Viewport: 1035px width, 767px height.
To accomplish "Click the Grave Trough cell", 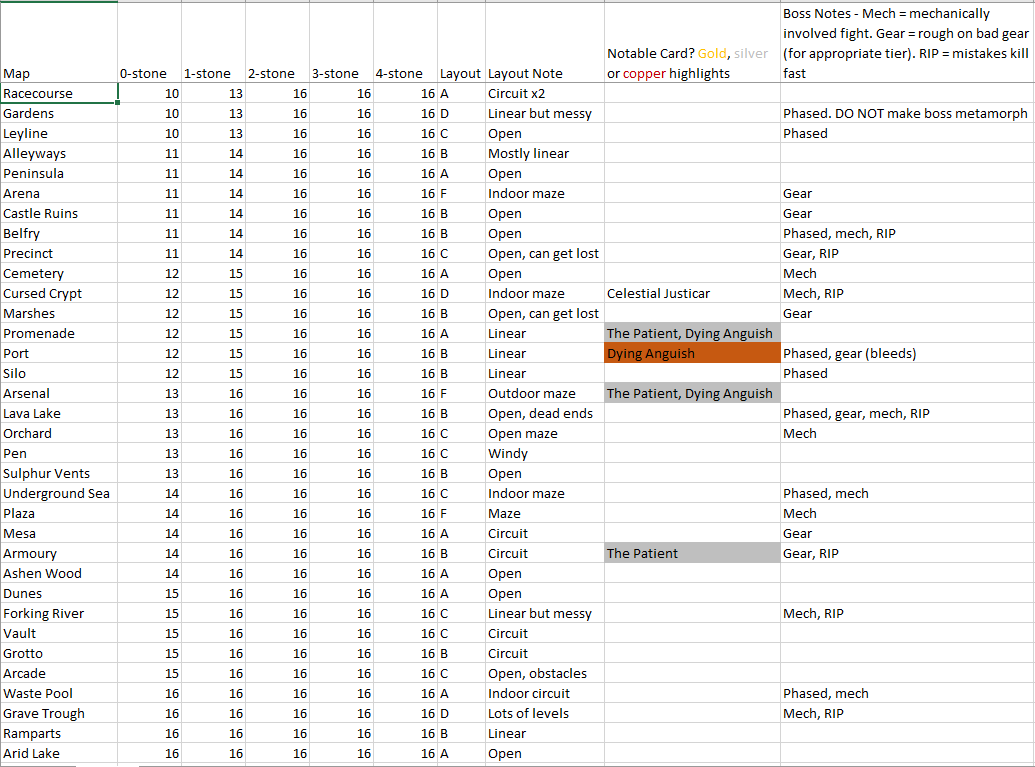I will (59, 714).
